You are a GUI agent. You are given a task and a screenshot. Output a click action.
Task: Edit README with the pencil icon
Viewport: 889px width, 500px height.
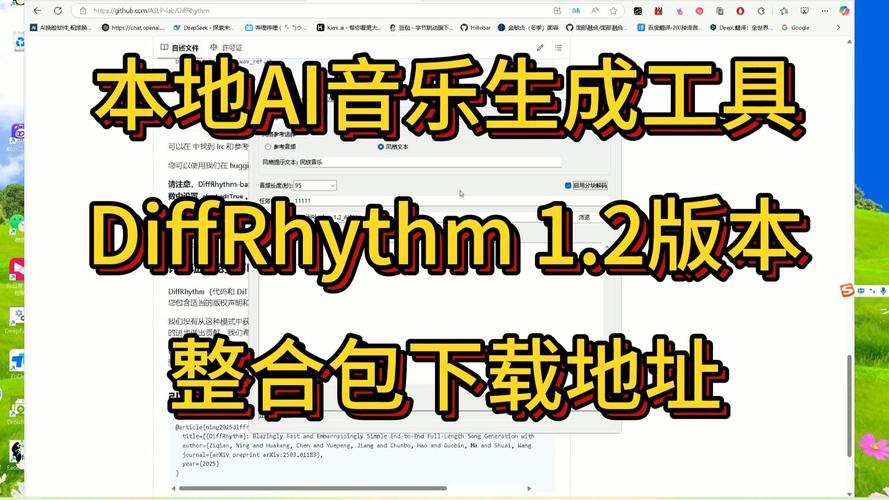point(540,48)
